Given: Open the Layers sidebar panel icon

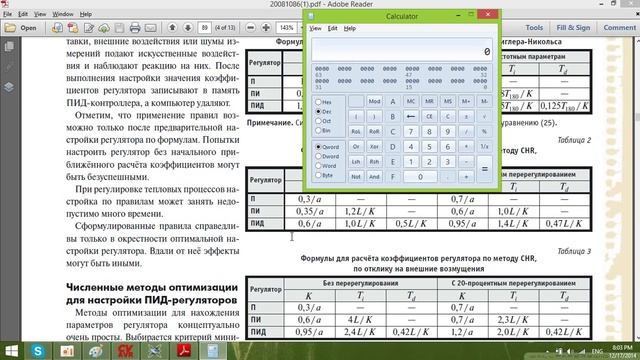Looking at the screenshot, I should [9, 87].
